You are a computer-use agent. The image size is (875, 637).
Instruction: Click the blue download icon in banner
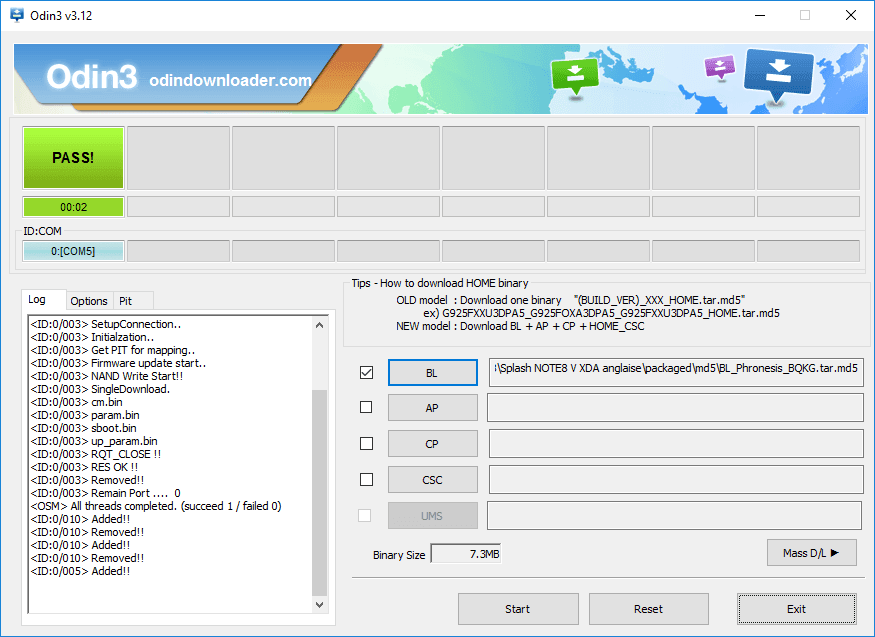(778, 75)
